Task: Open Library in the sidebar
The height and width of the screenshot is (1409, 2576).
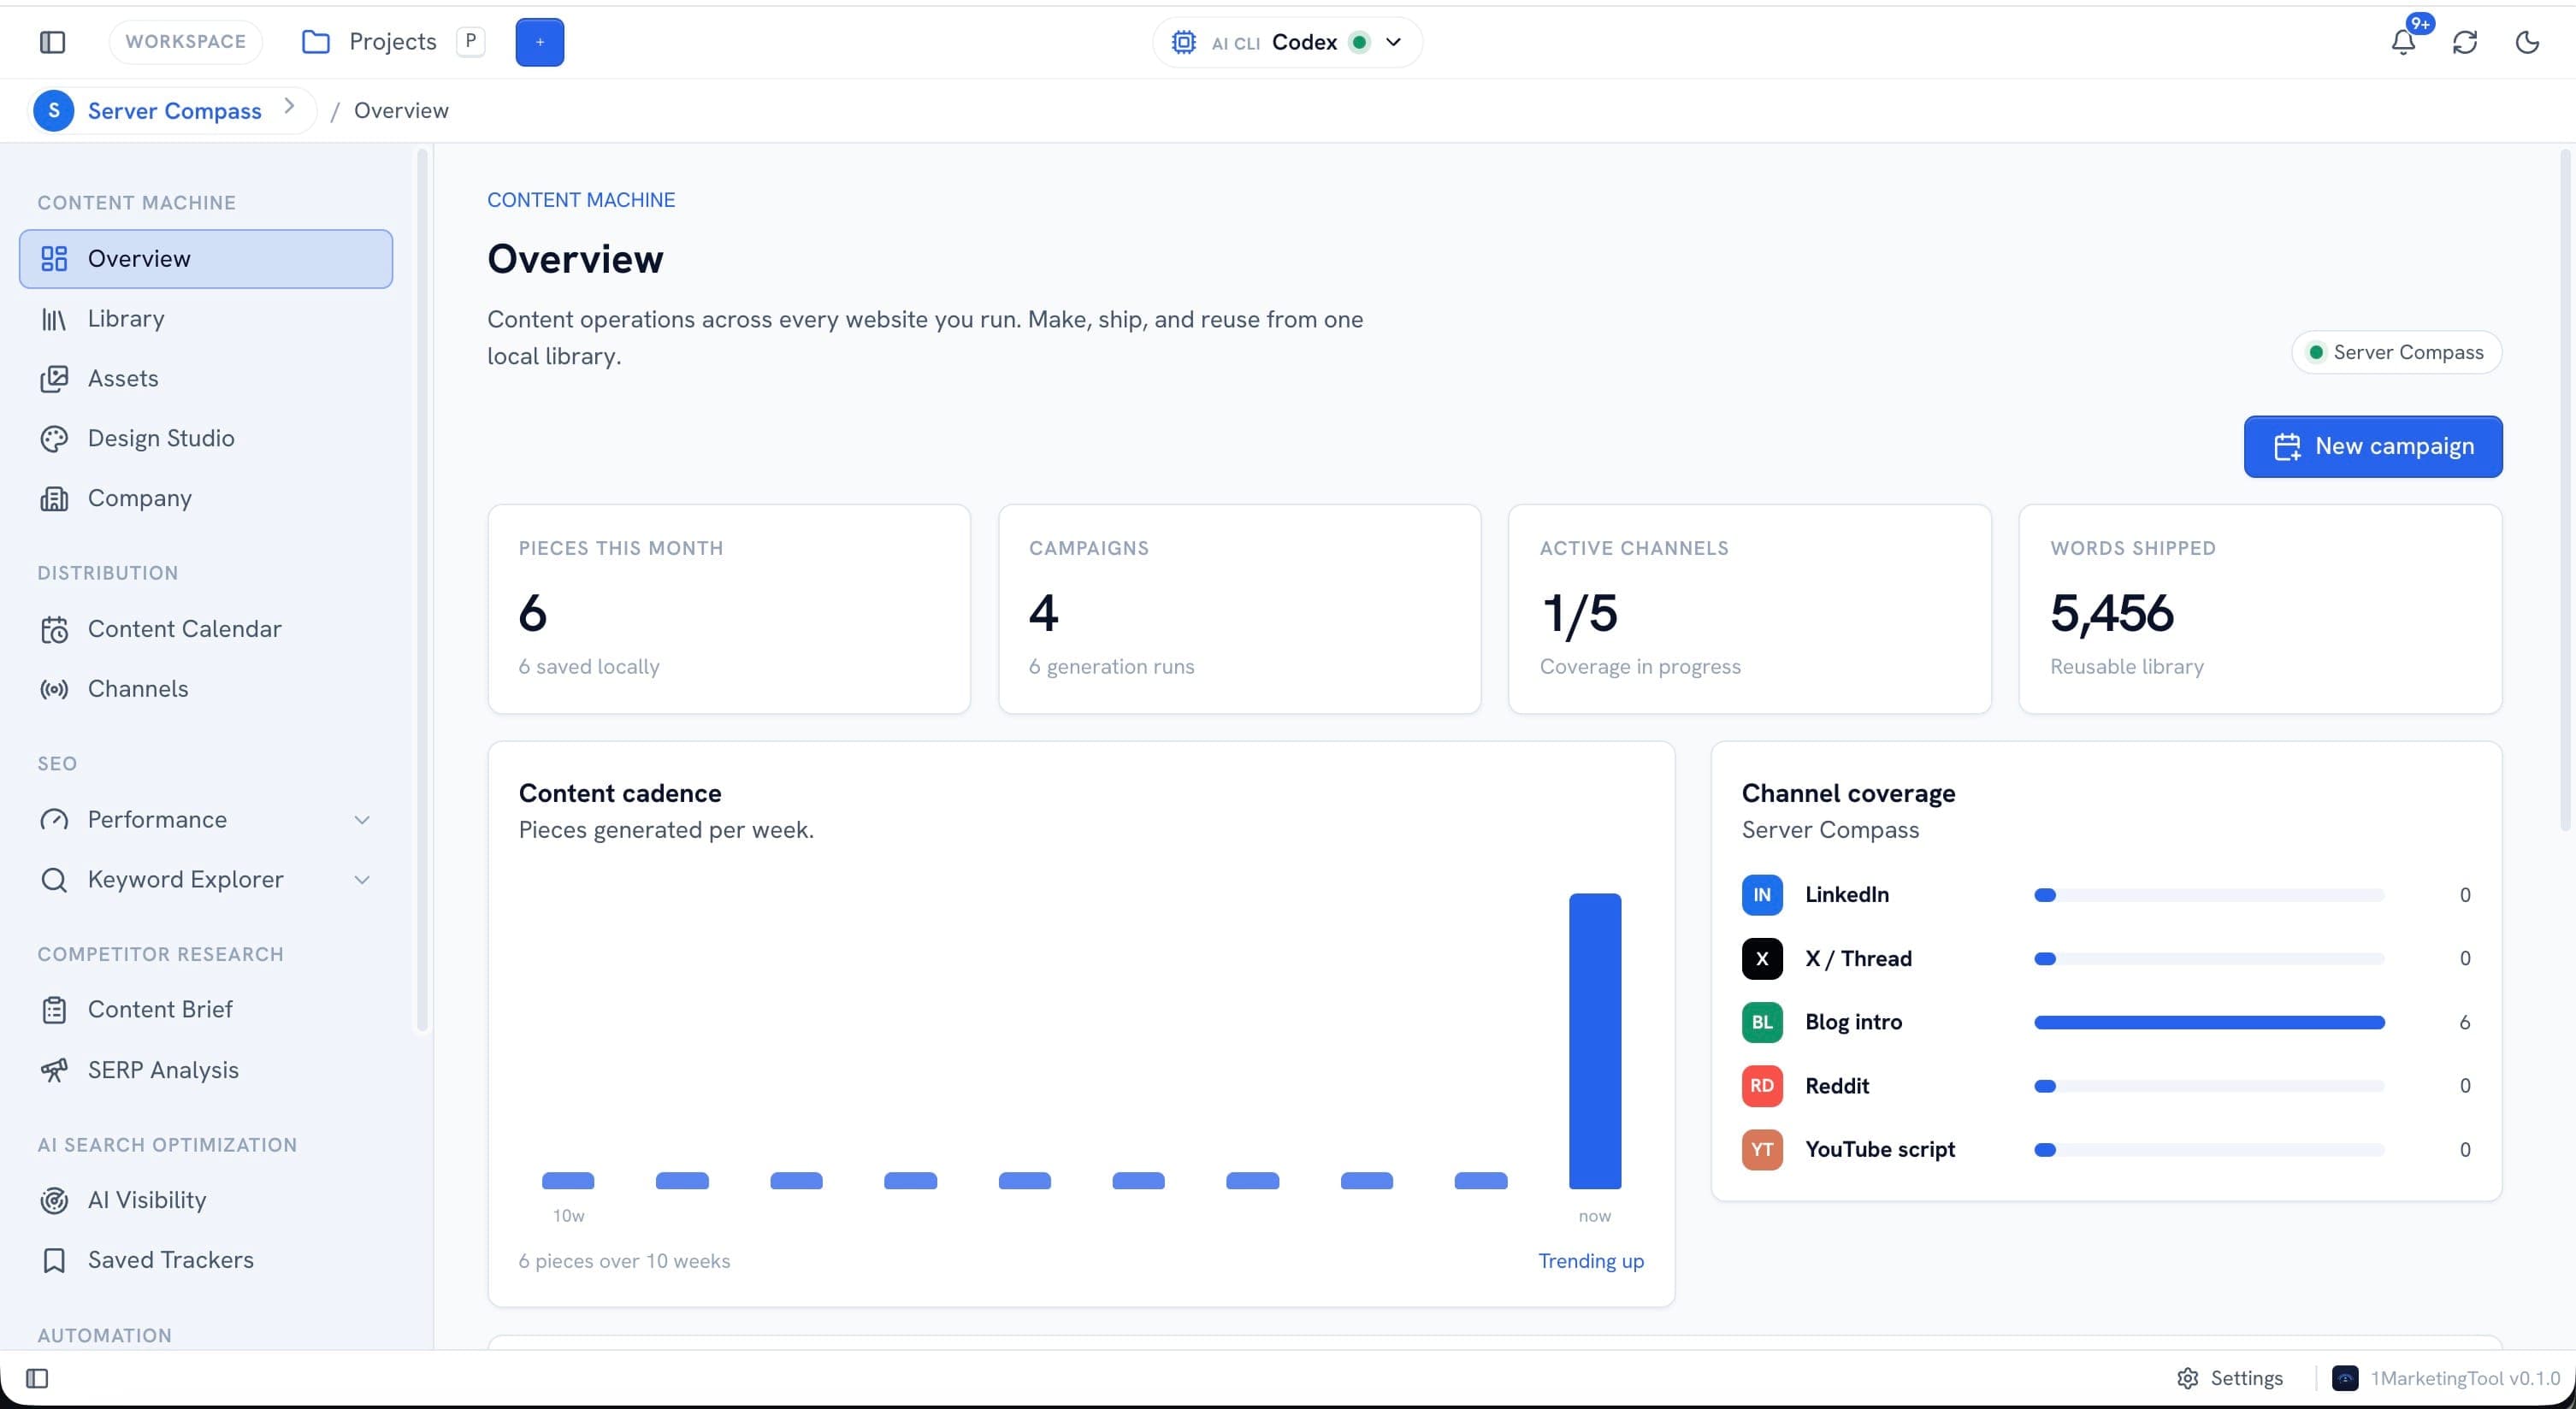Action: (206, 319)
